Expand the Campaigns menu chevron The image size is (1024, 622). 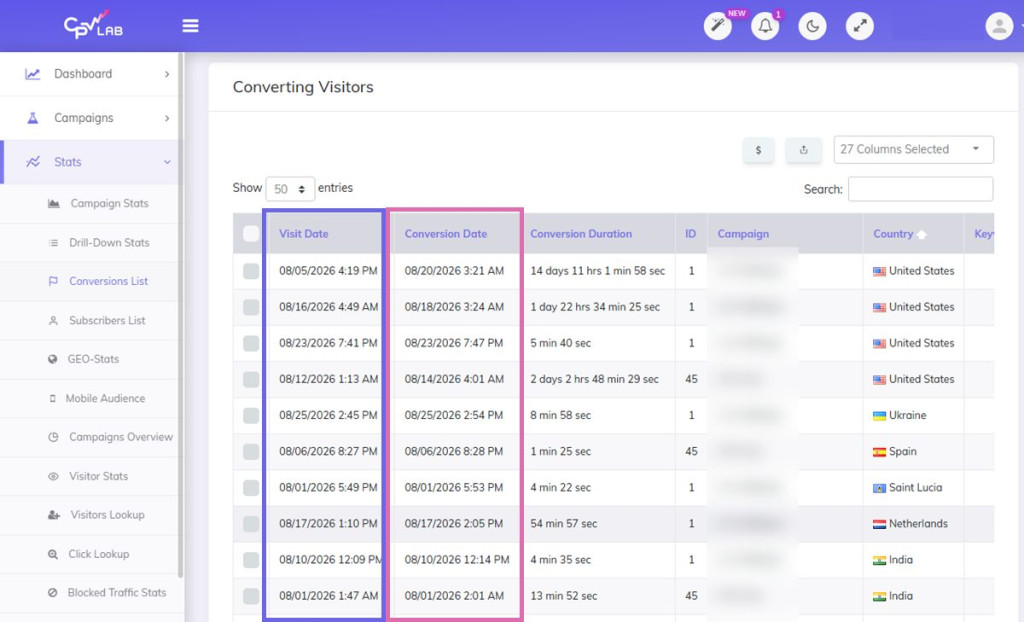point(167,118)
